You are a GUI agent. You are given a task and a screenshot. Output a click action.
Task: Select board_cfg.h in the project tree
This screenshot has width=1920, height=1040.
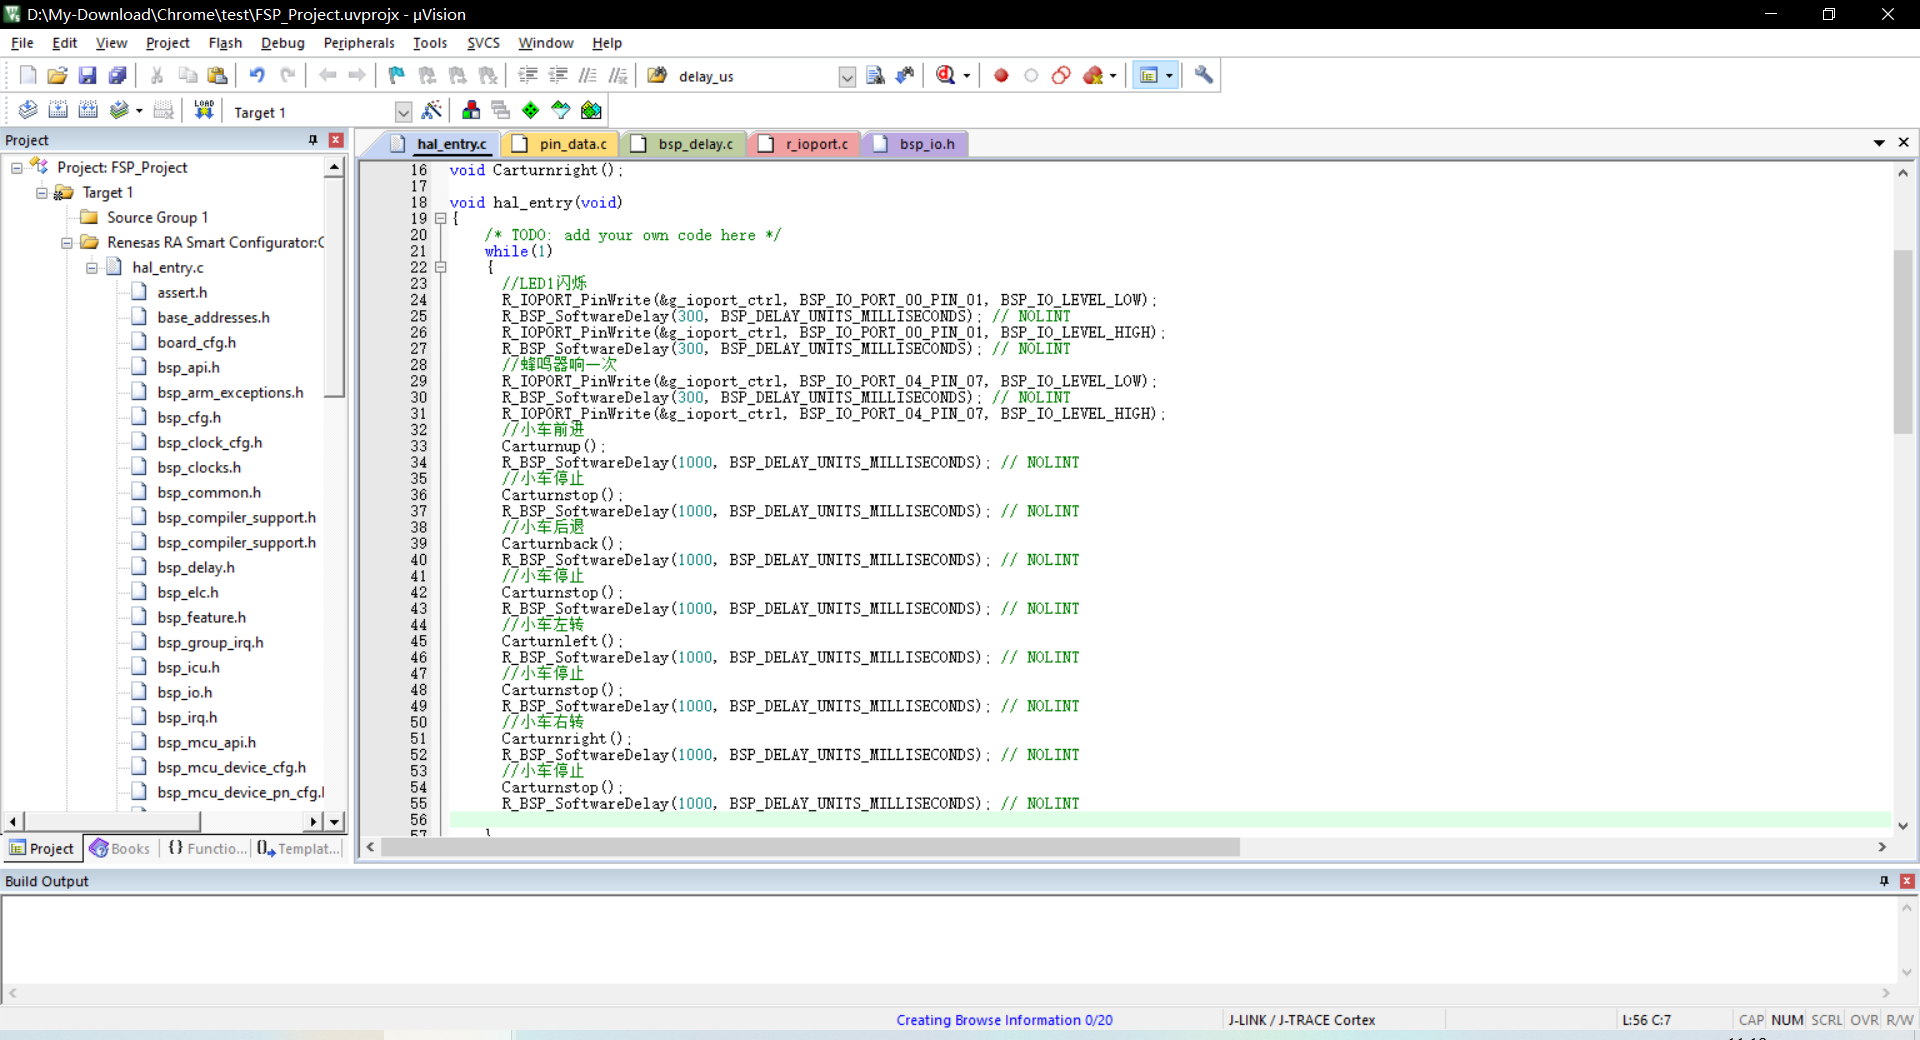(x=197, y=343)
